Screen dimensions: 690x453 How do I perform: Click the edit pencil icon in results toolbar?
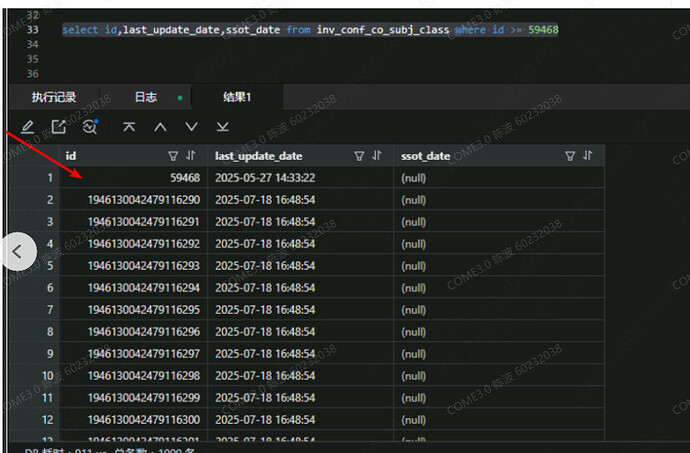click(x=28, y=127)
